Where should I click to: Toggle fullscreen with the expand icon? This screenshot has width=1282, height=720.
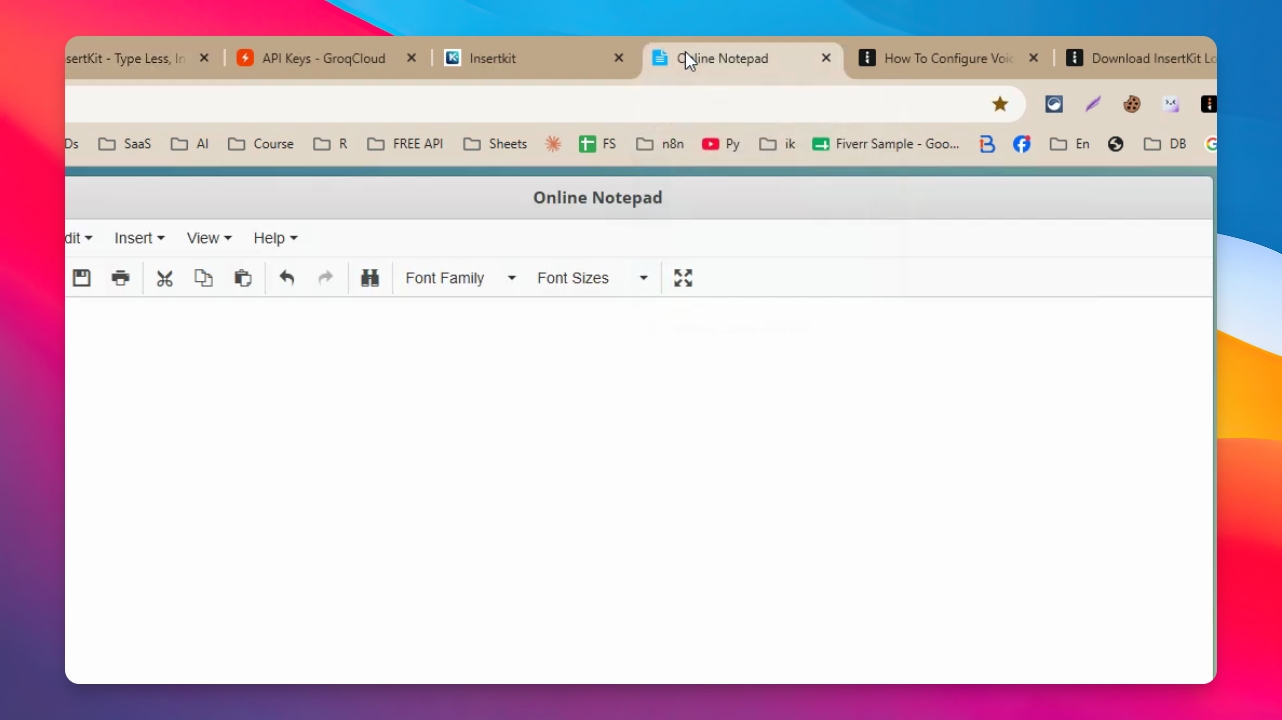683,278
